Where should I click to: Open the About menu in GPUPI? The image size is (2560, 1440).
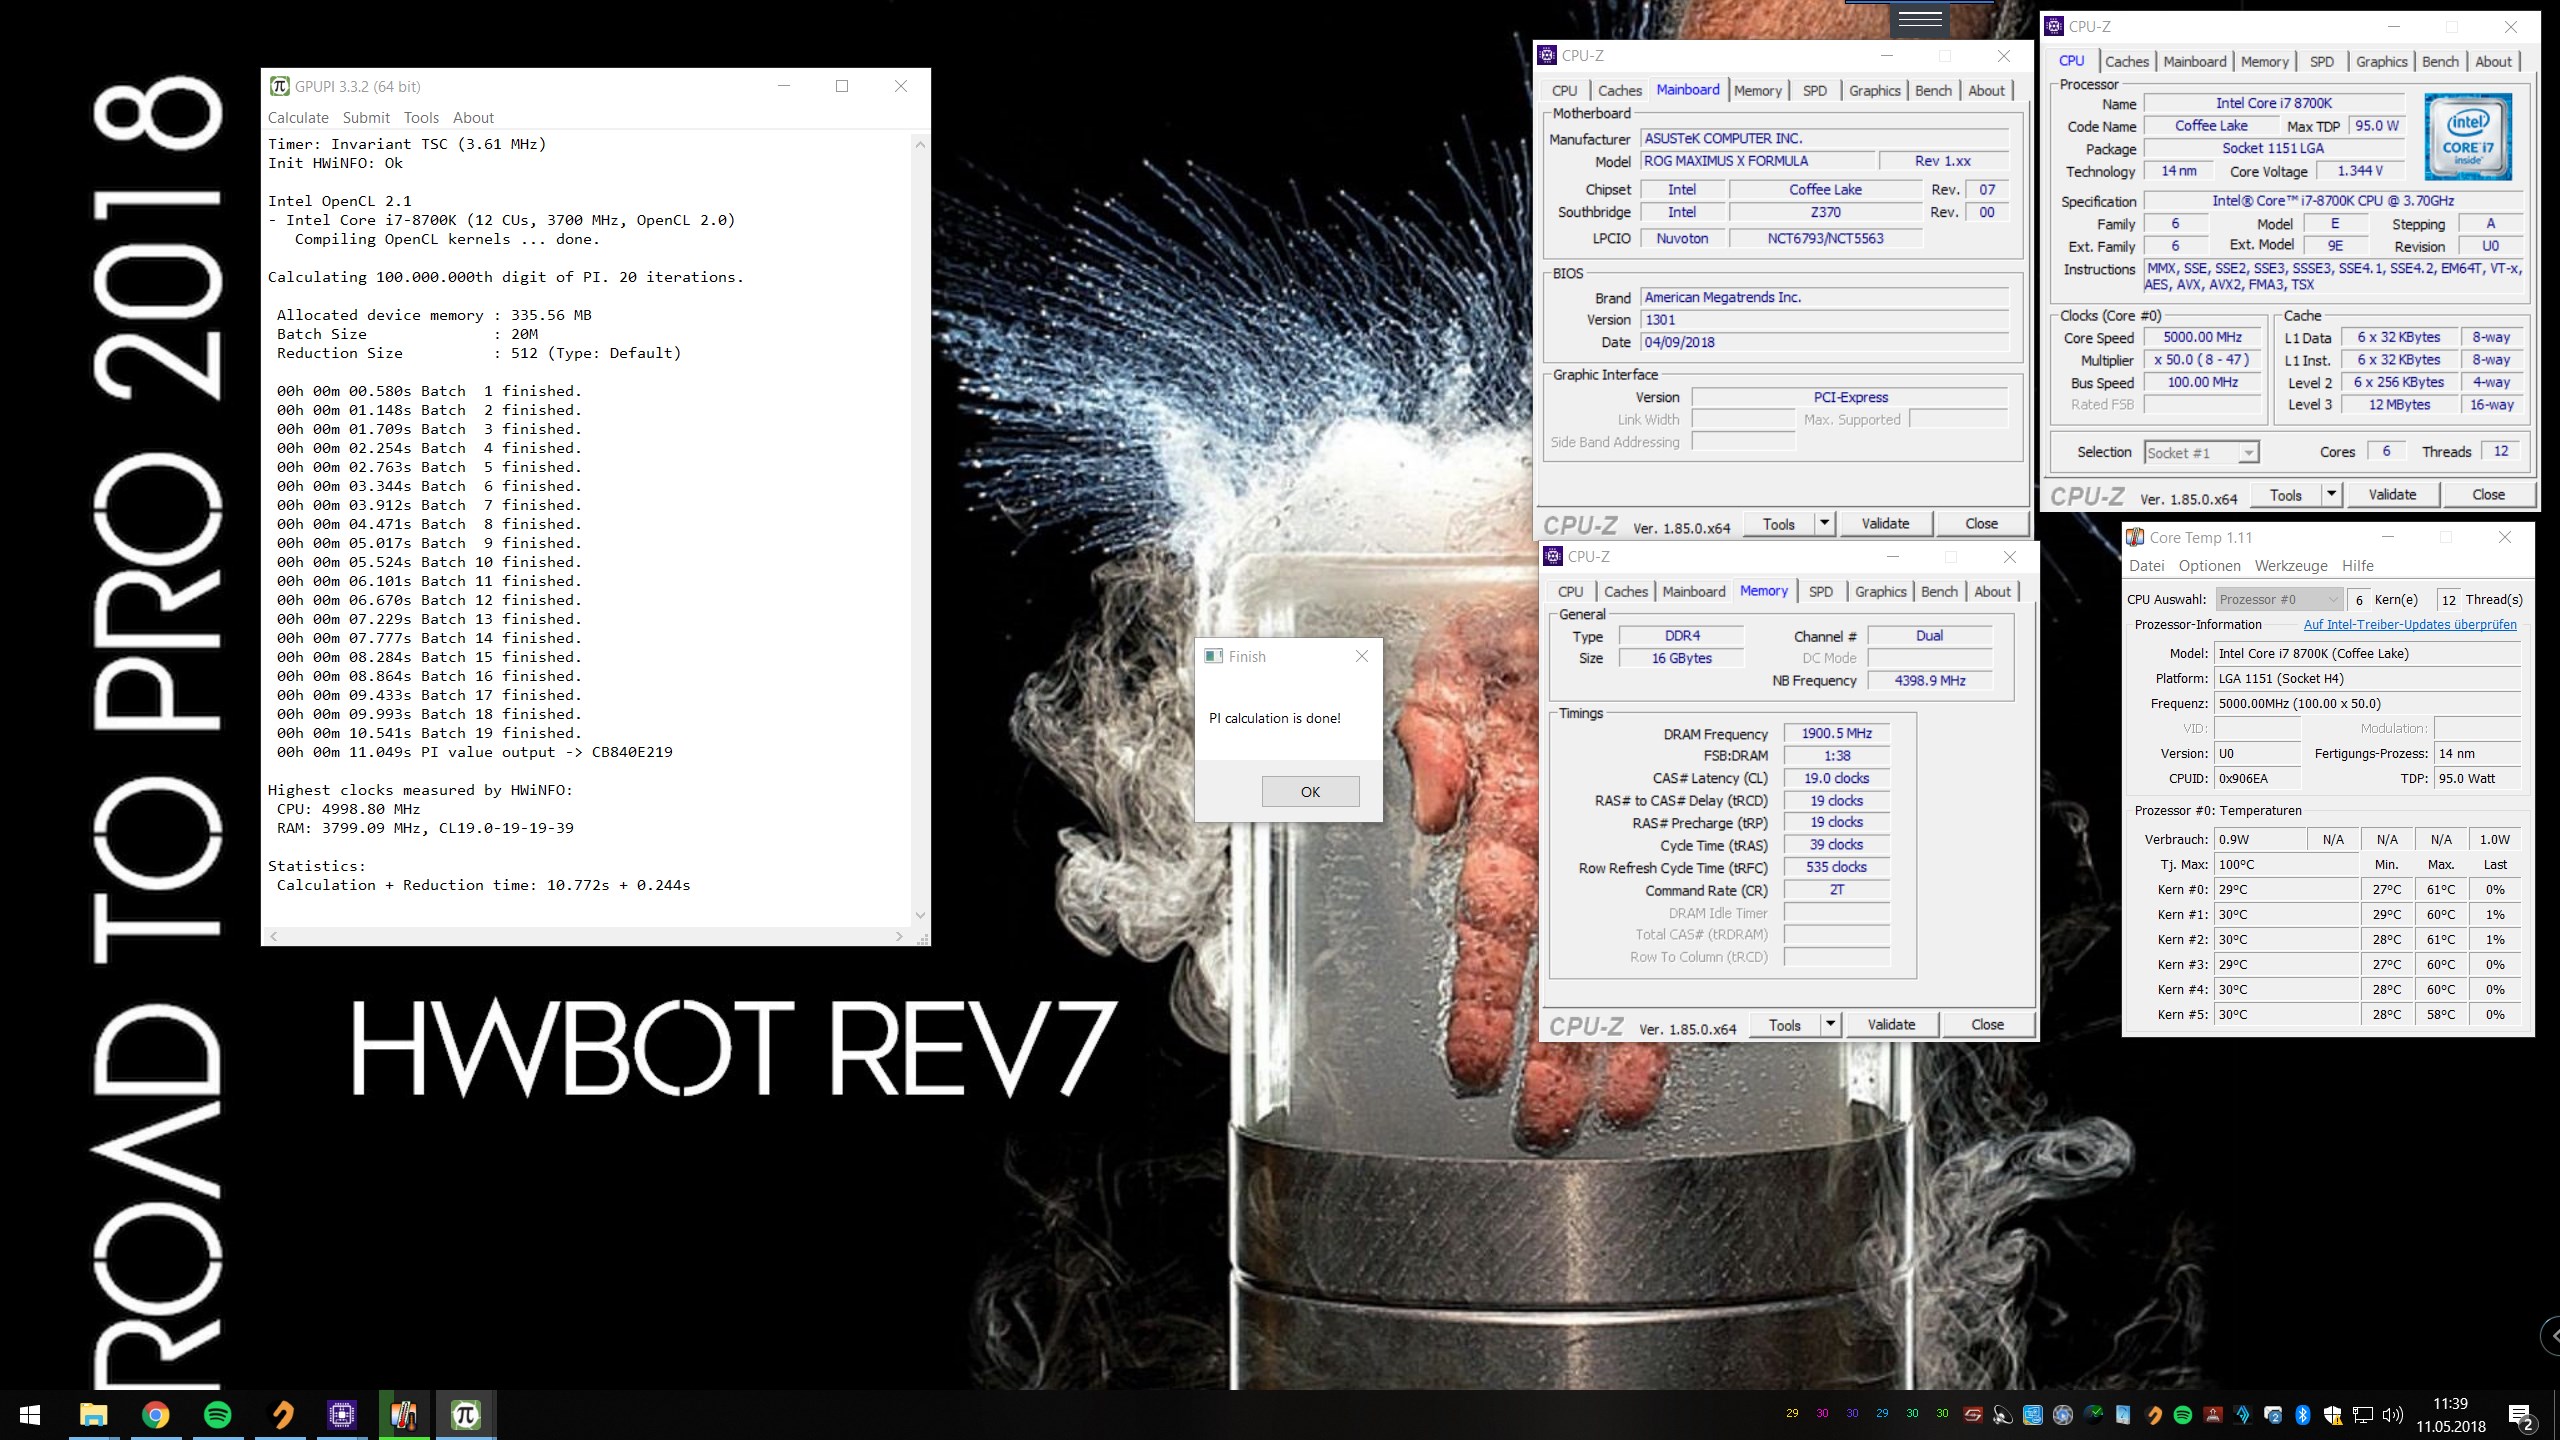[473, 117]
